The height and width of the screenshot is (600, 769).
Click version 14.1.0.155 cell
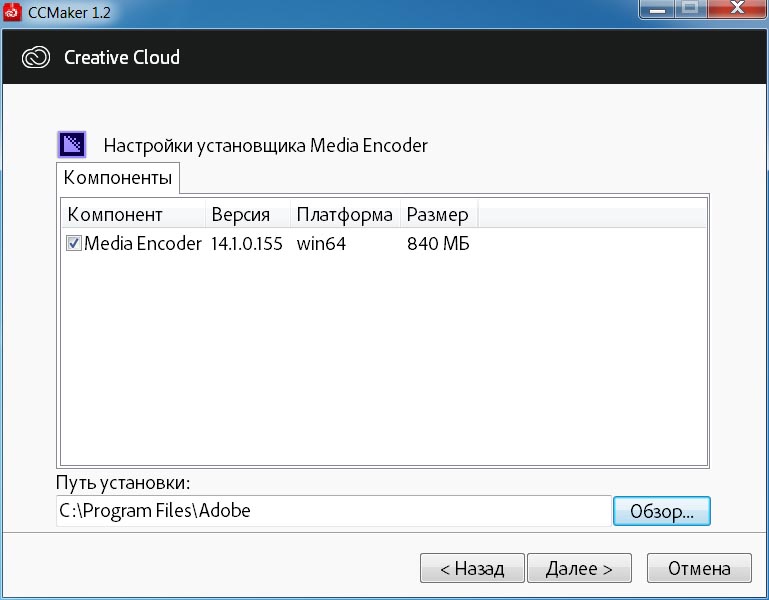tap(246, 243)
